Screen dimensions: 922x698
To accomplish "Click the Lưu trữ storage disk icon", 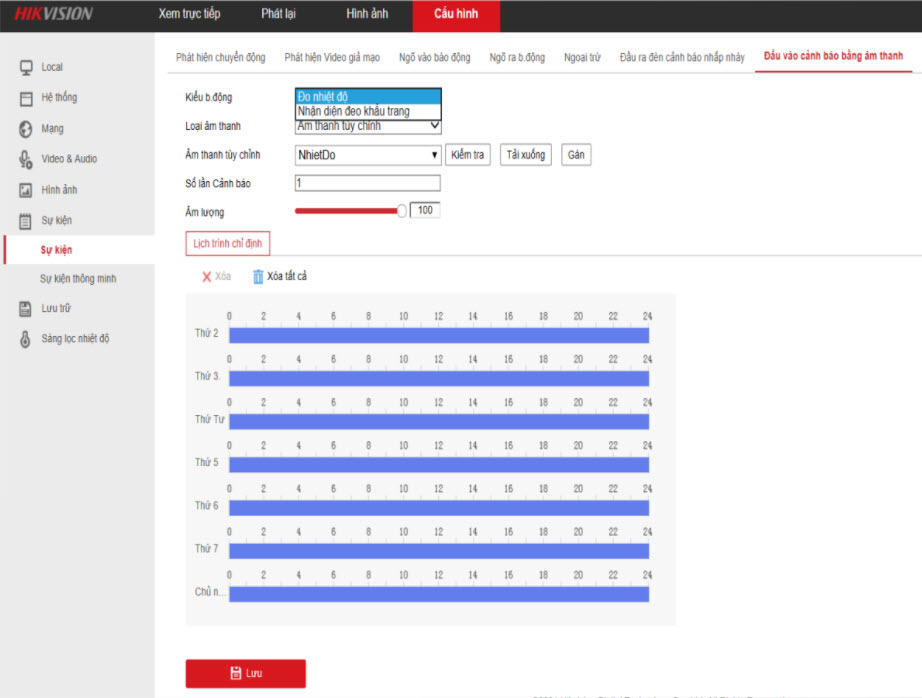I will click(27, 309).
